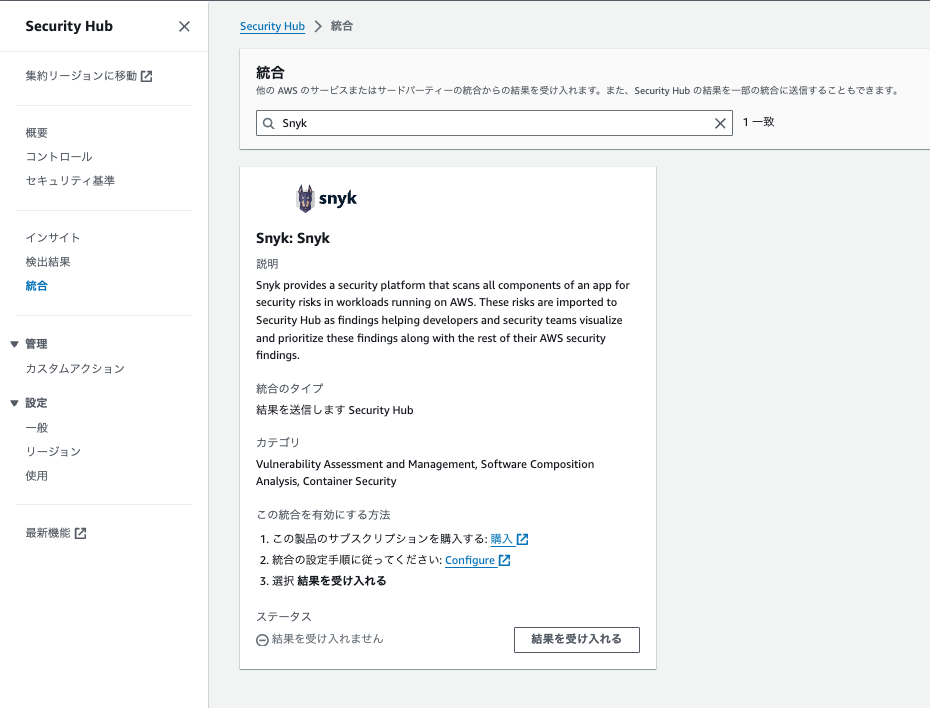The width and height of the screenshot is (930, 708).
Task: Click external link icon next to 購入
Action: point(523,540)
